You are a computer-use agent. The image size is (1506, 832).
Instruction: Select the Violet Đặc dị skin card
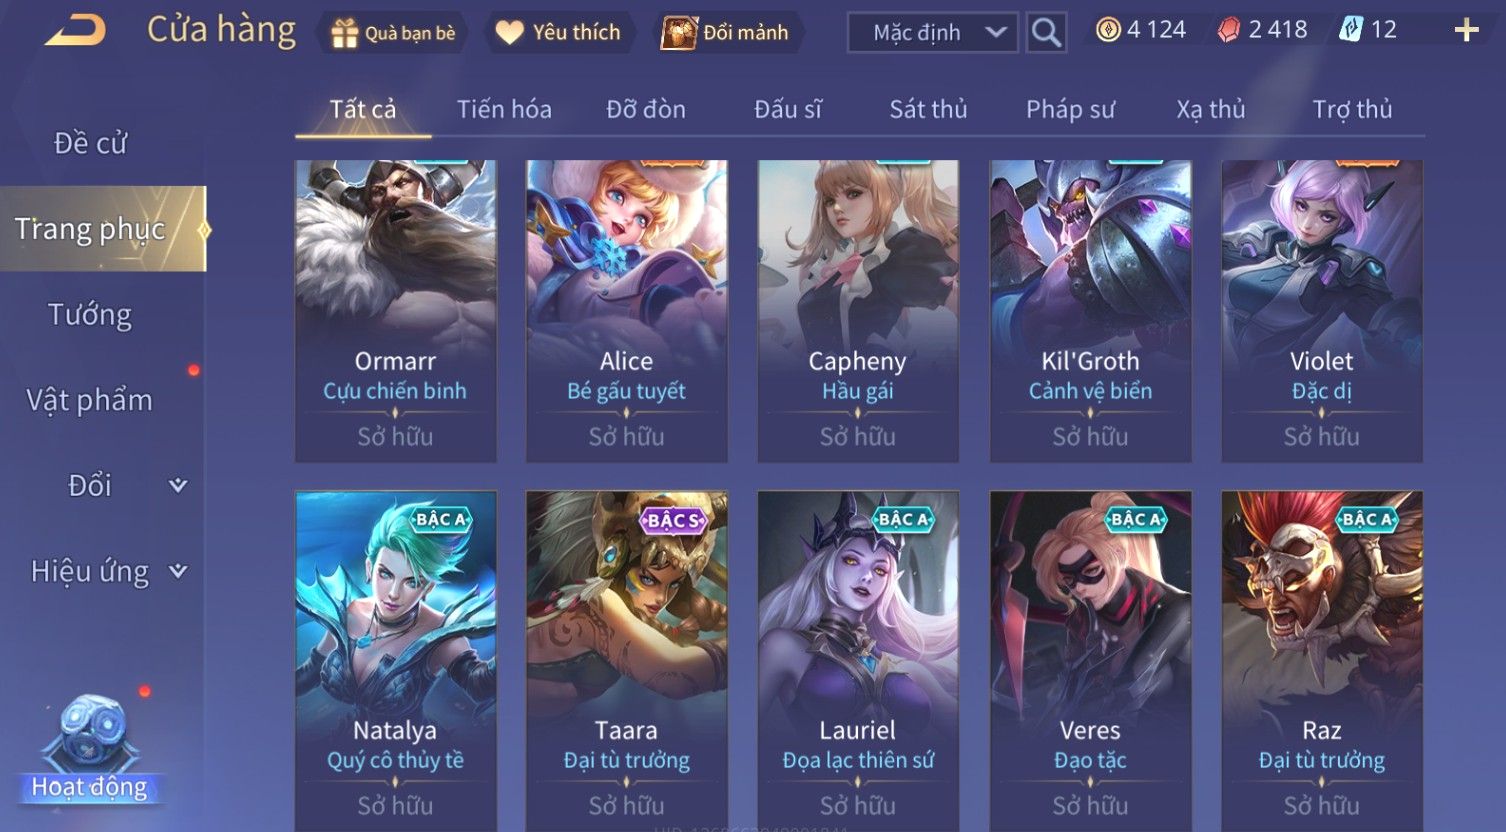[x=1322, y=311]
